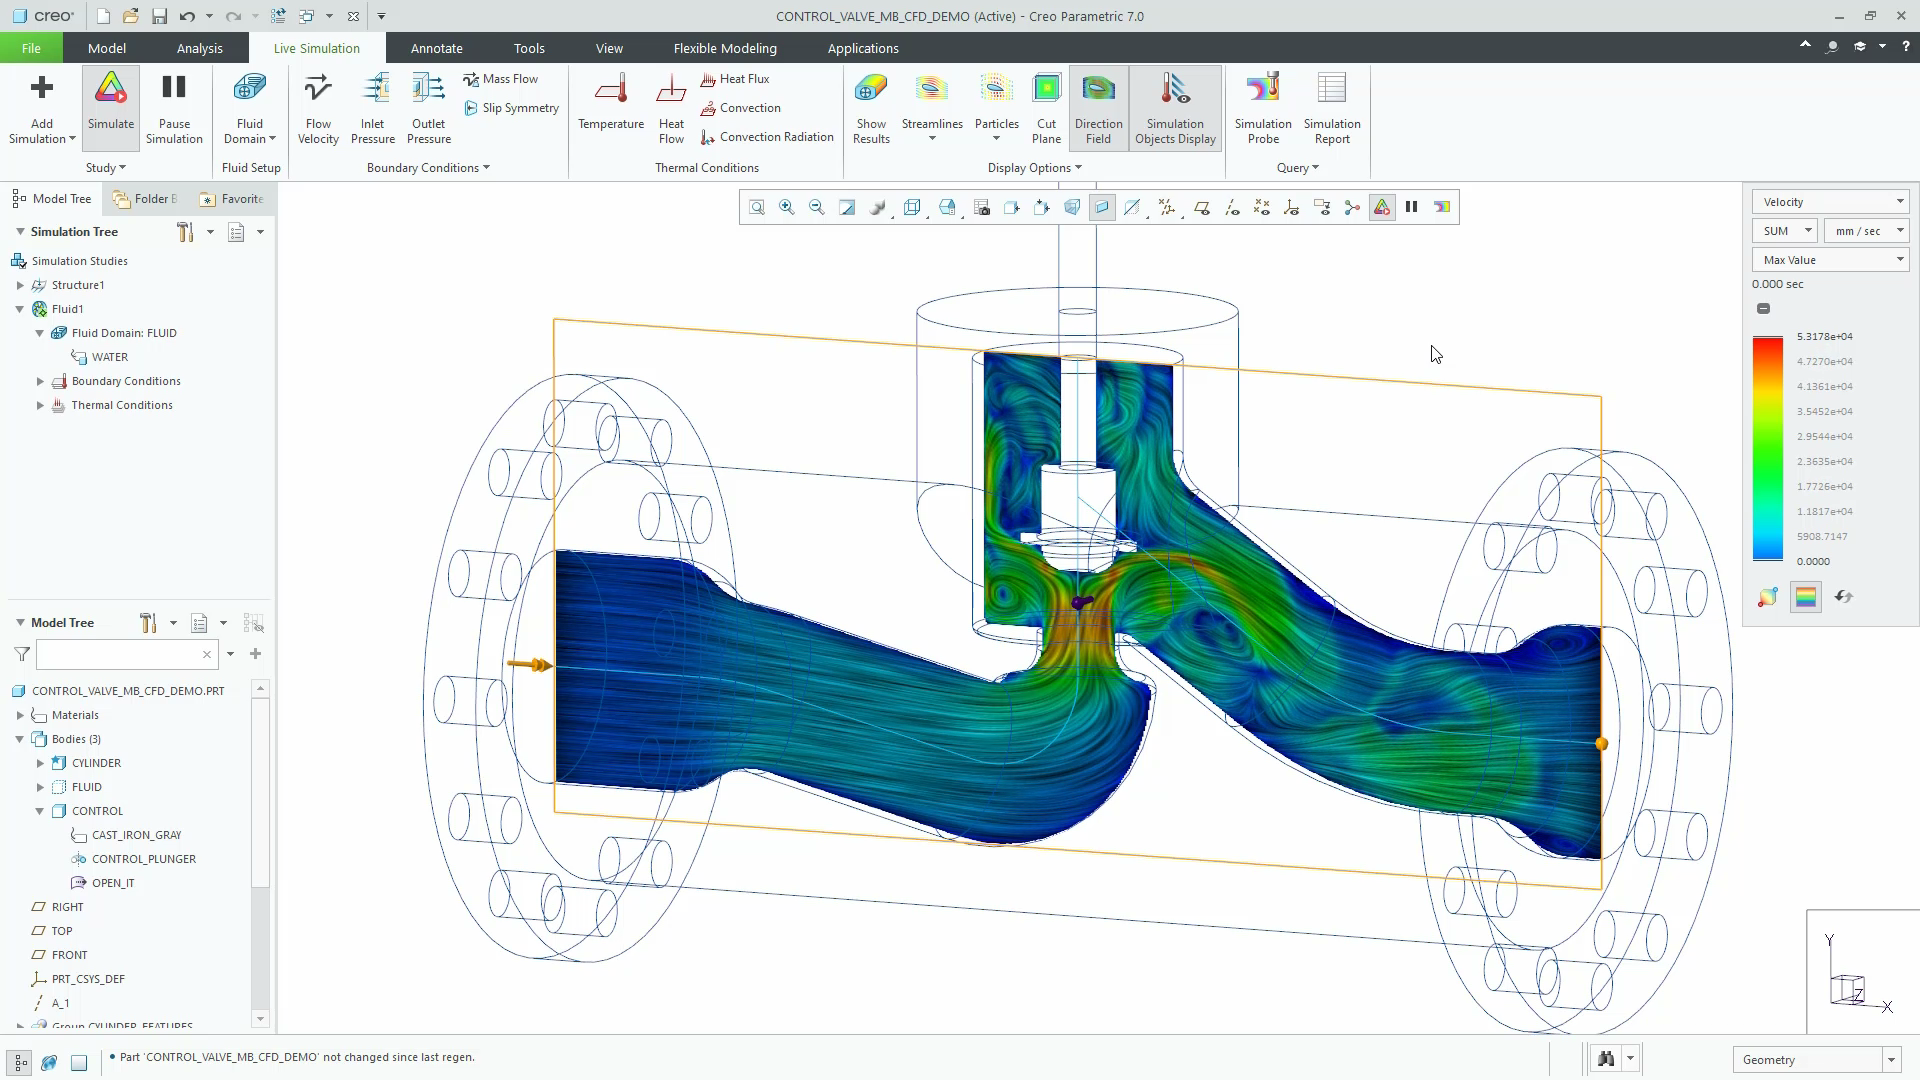Toggle Cut Plane display
The width and height of the screenshot is (1920, 1080).
1046,108
